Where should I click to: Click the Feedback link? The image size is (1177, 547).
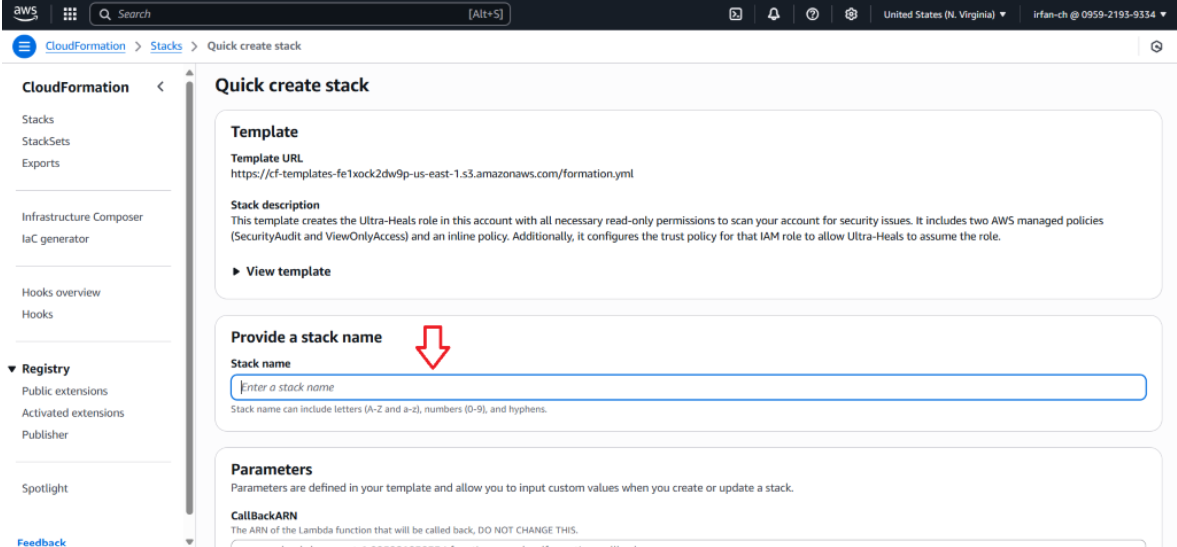41,542
